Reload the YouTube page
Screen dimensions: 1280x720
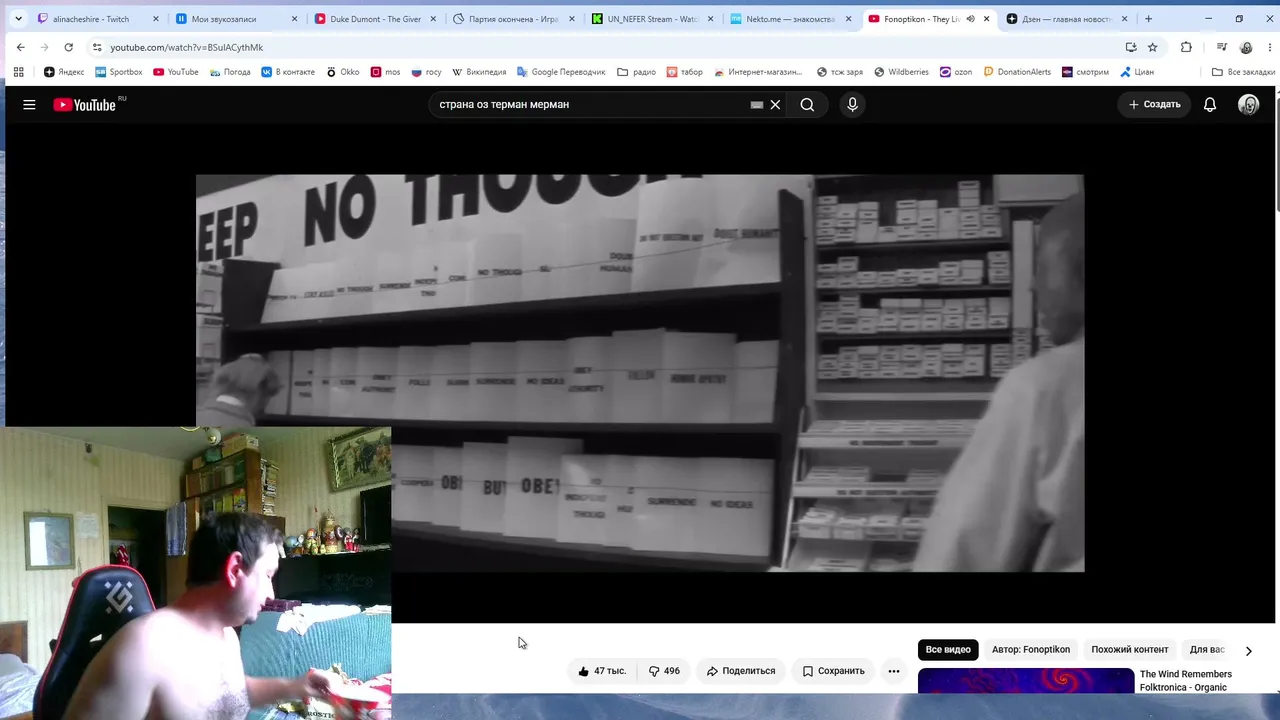pyautogui.click(x=68, y=47)
